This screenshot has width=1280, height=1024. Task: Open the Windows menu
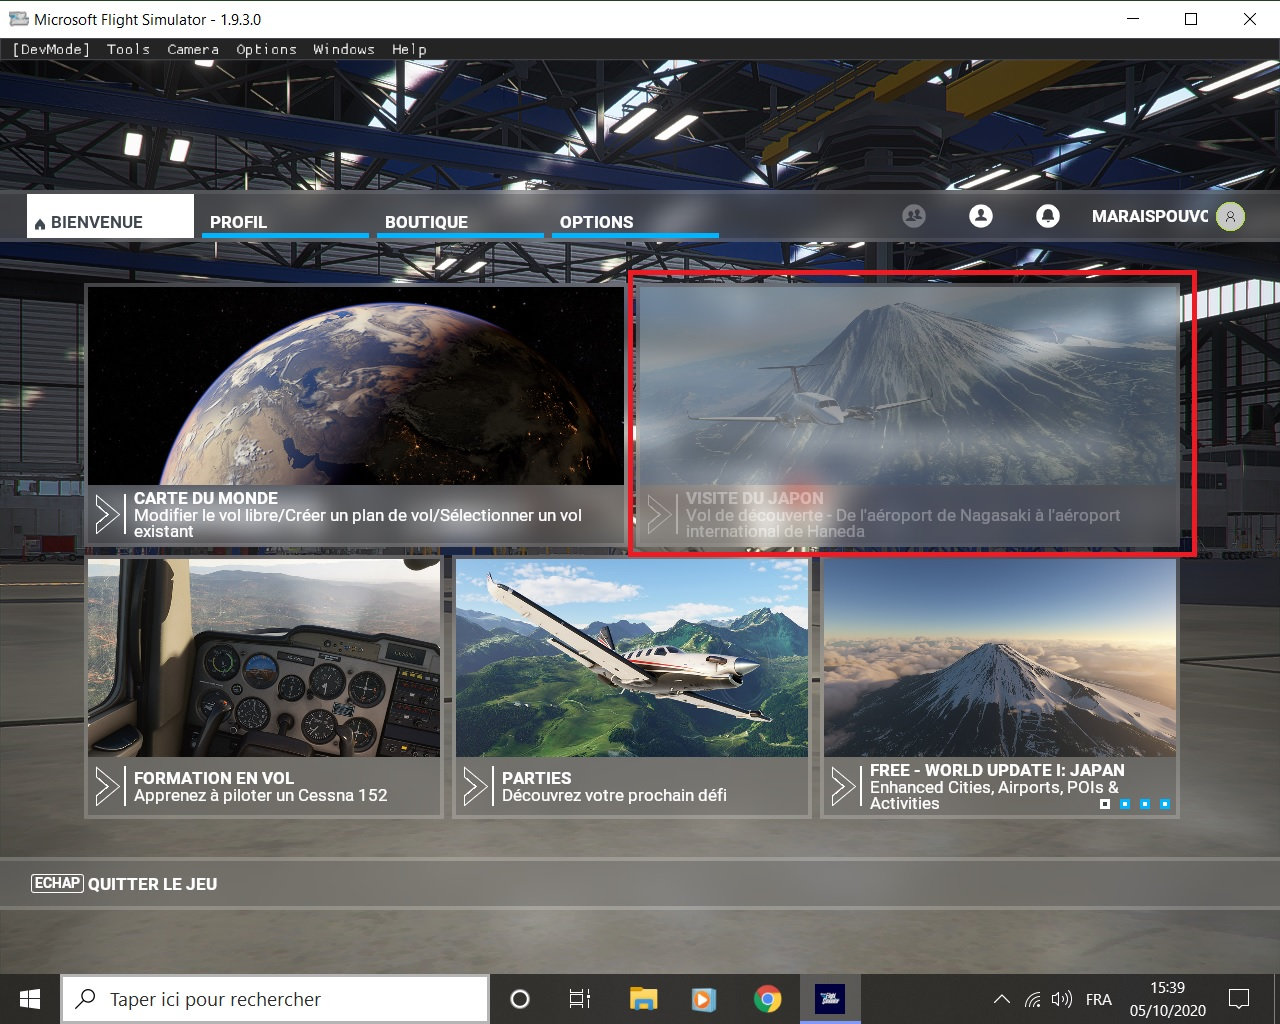pyautogui.click(x=344, y=49)
